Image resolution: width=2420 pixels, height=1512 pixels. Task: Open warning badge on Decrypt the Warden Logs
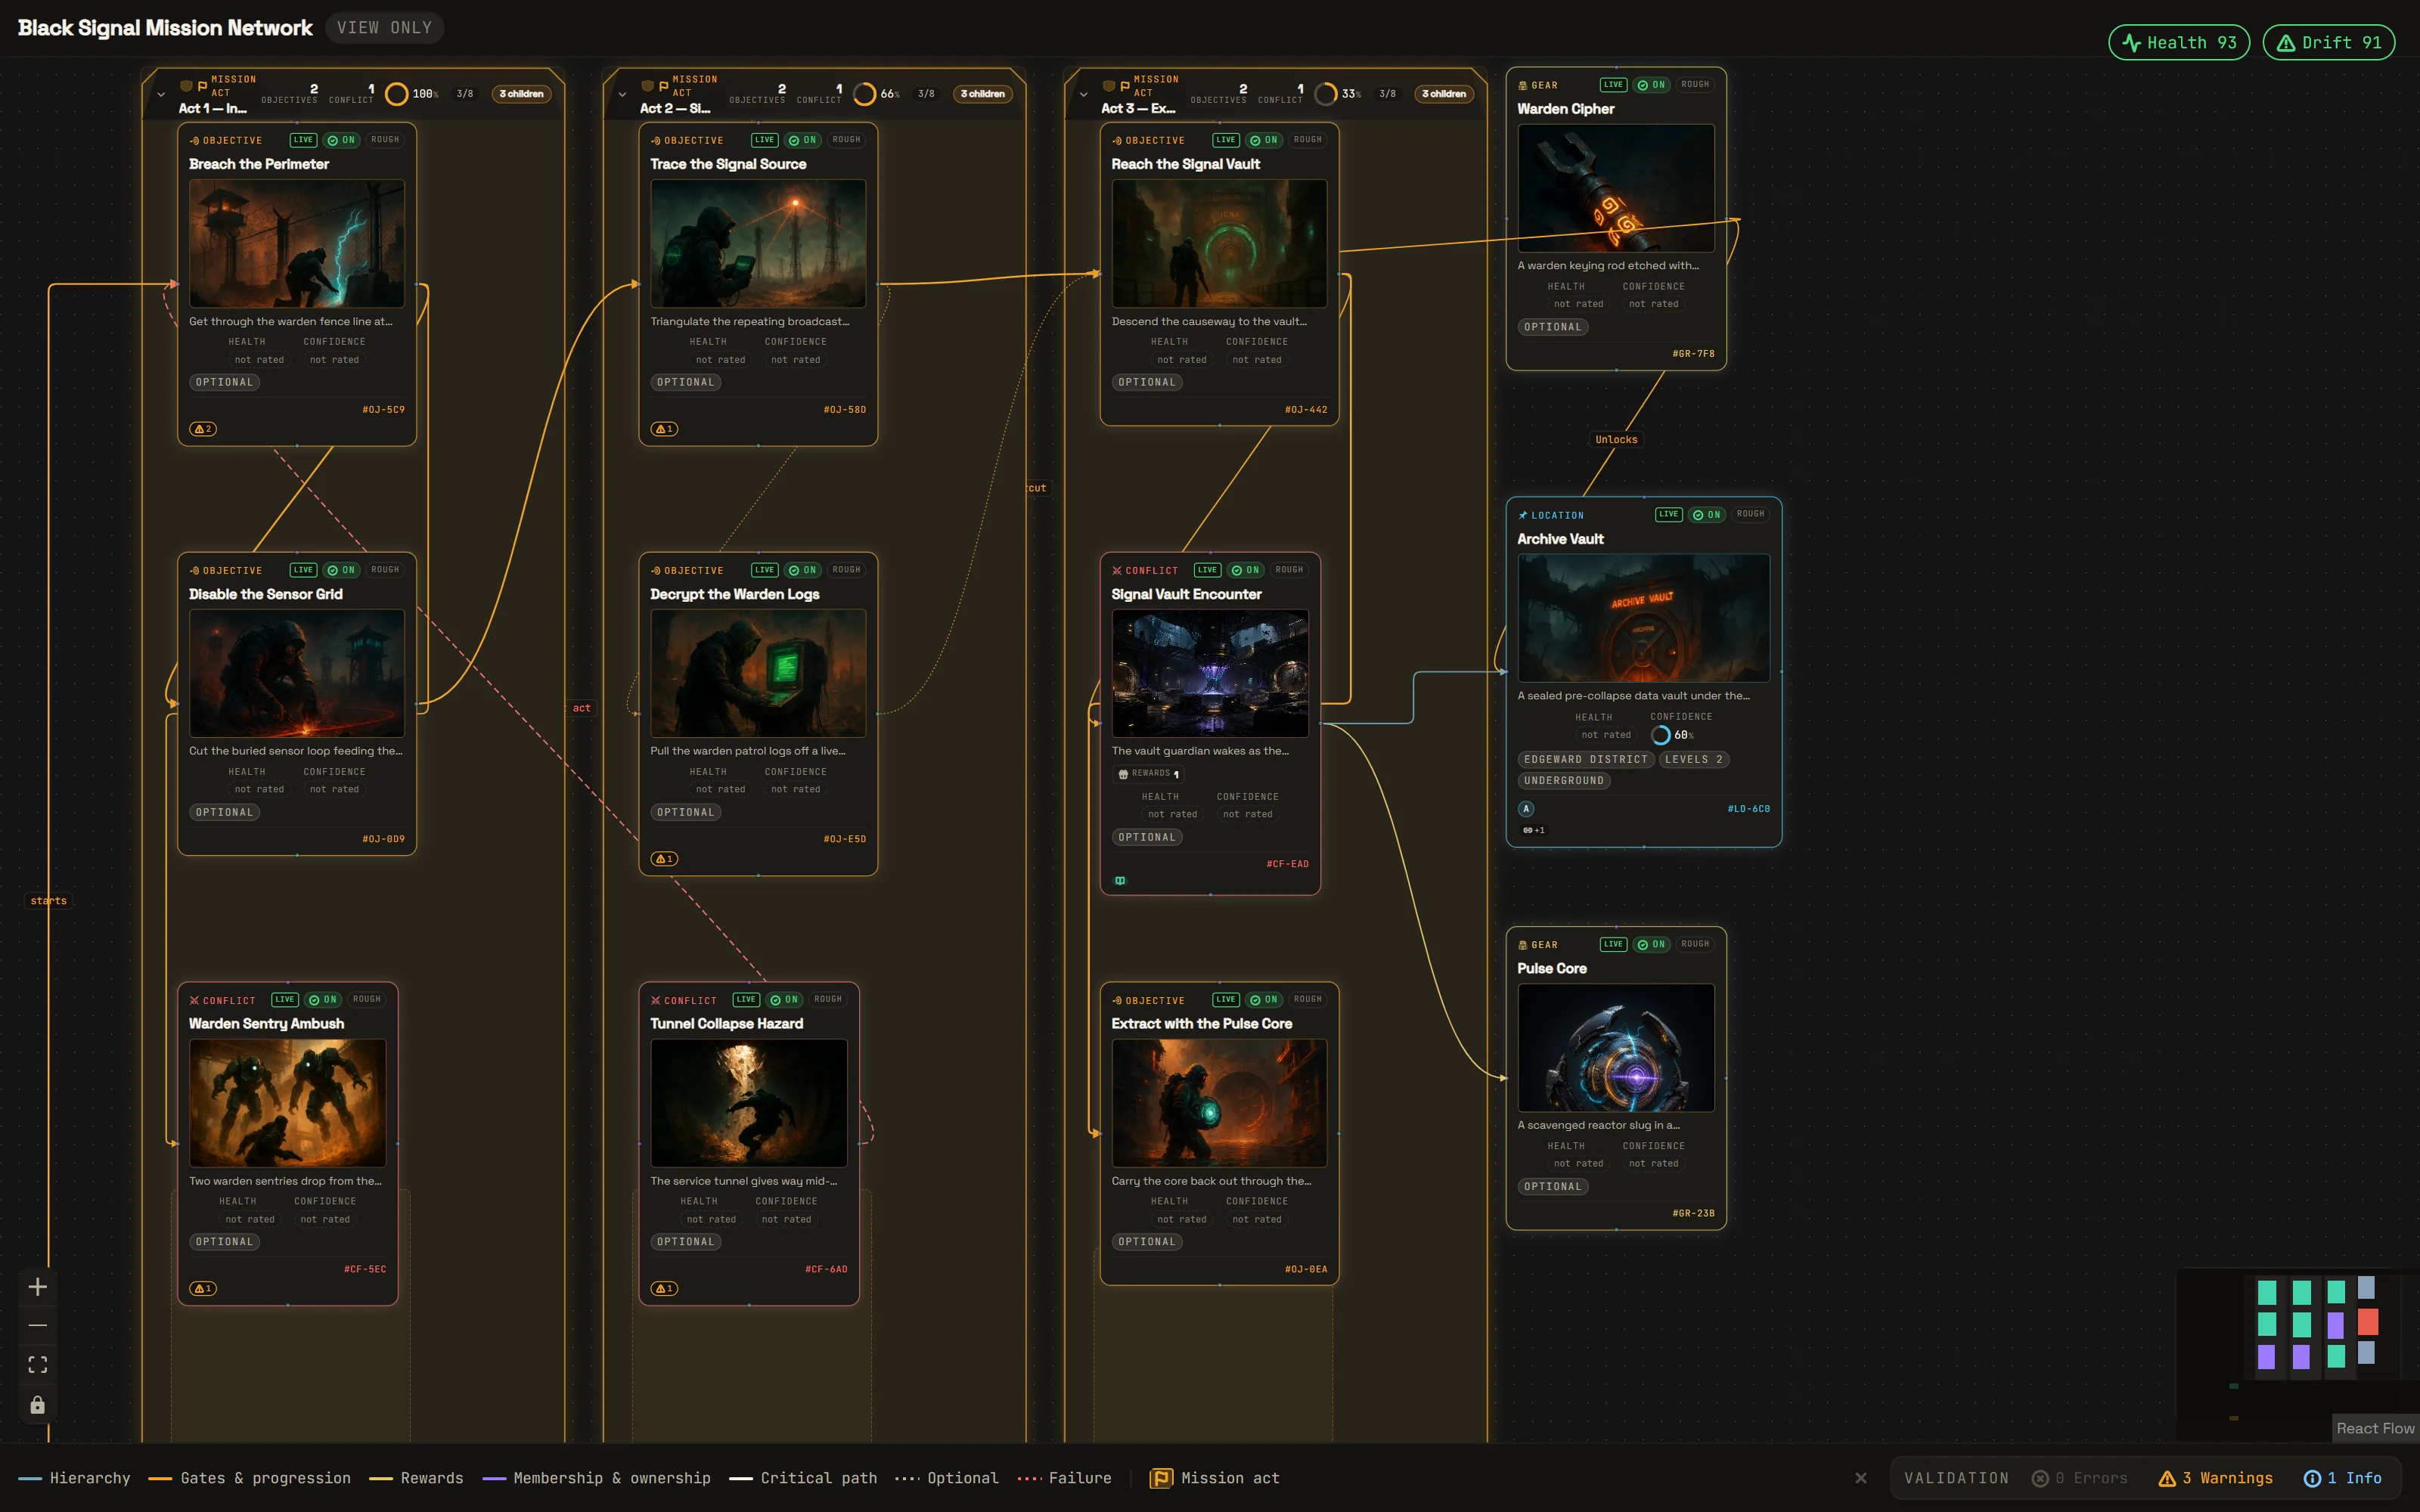[x=664, y=859]
